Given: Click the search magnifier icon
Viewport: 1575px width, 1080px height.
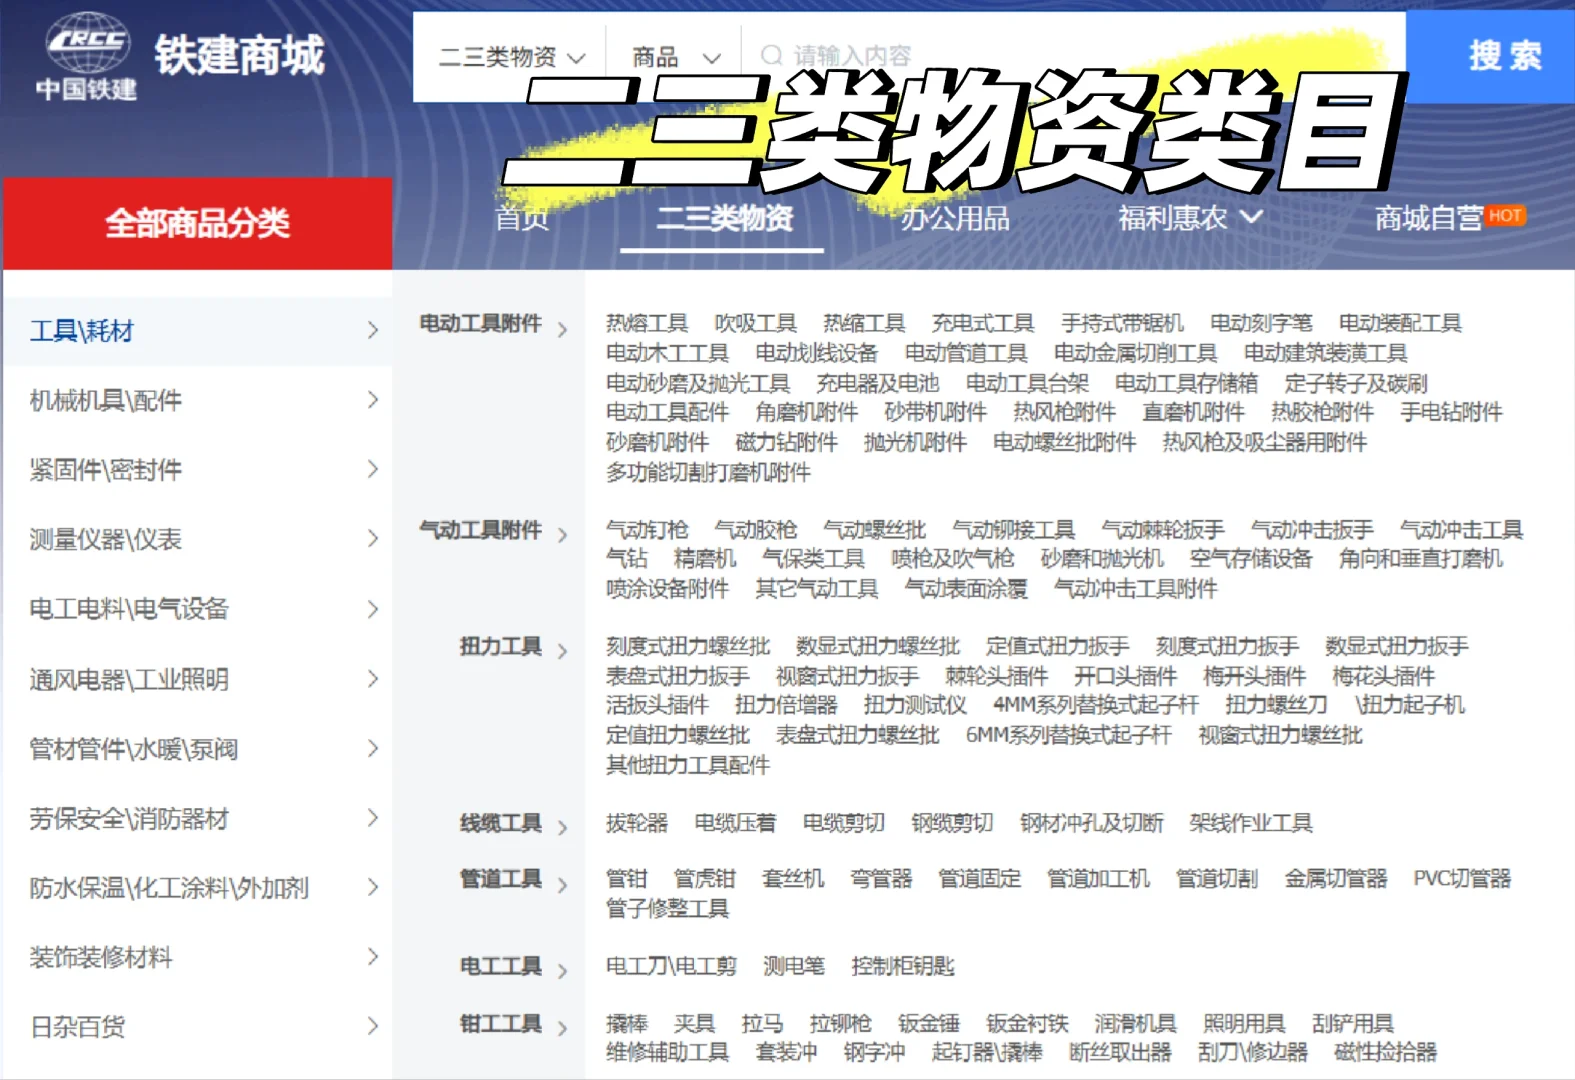Looking at the screenshot, I should click(x=771, y=56).
